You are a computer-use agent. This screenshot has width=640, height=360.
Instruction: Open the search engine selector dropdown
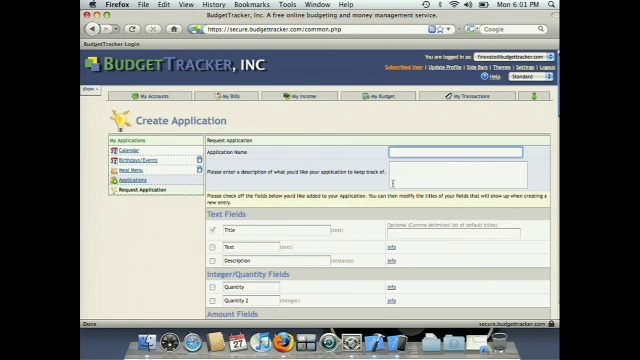[x=472, y=29]
